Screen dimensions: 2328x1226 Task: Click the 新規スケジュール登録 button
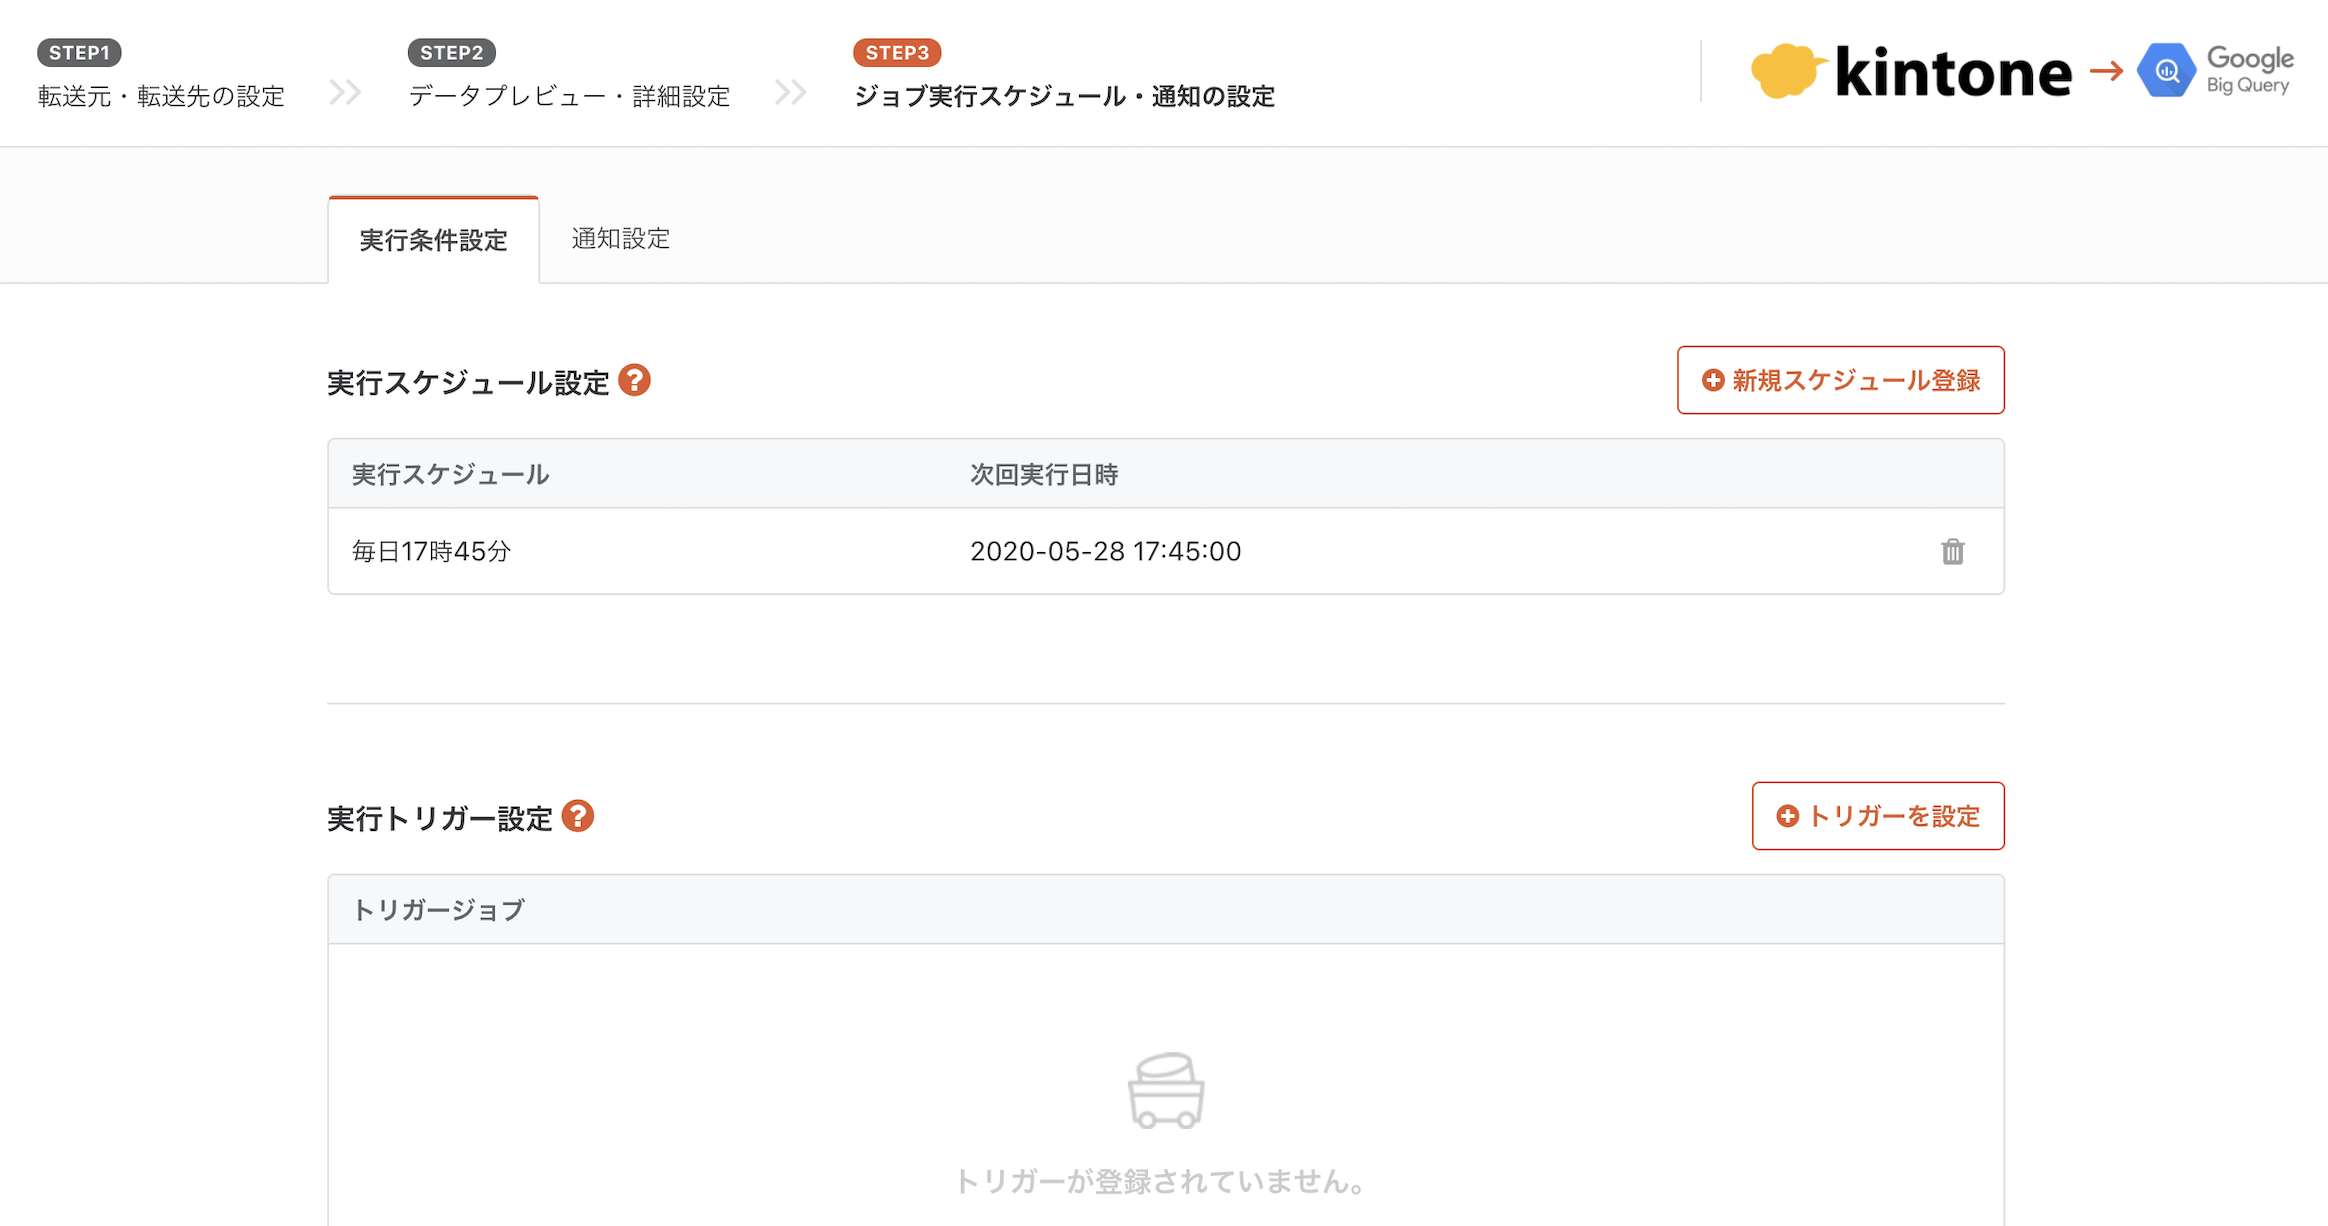[x=1840, y=380]
